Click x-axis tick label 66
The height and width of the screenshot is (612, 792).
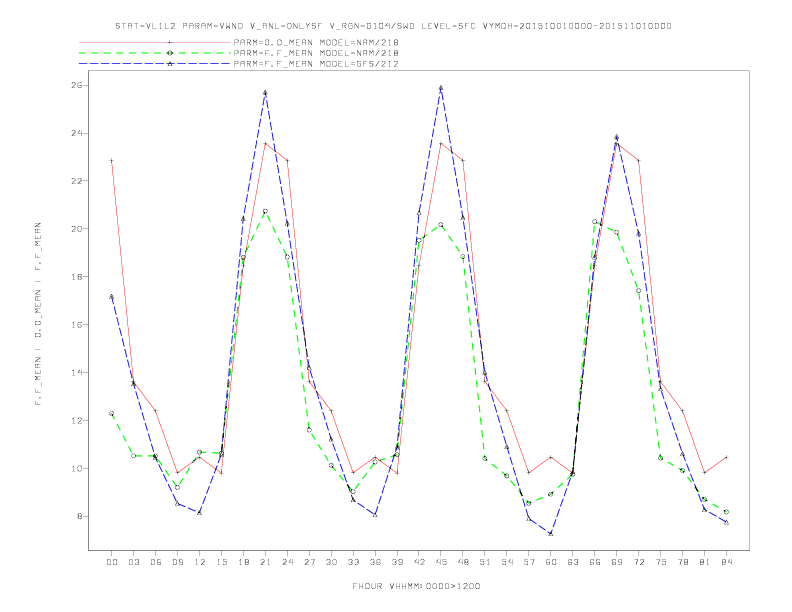point(595,562)
